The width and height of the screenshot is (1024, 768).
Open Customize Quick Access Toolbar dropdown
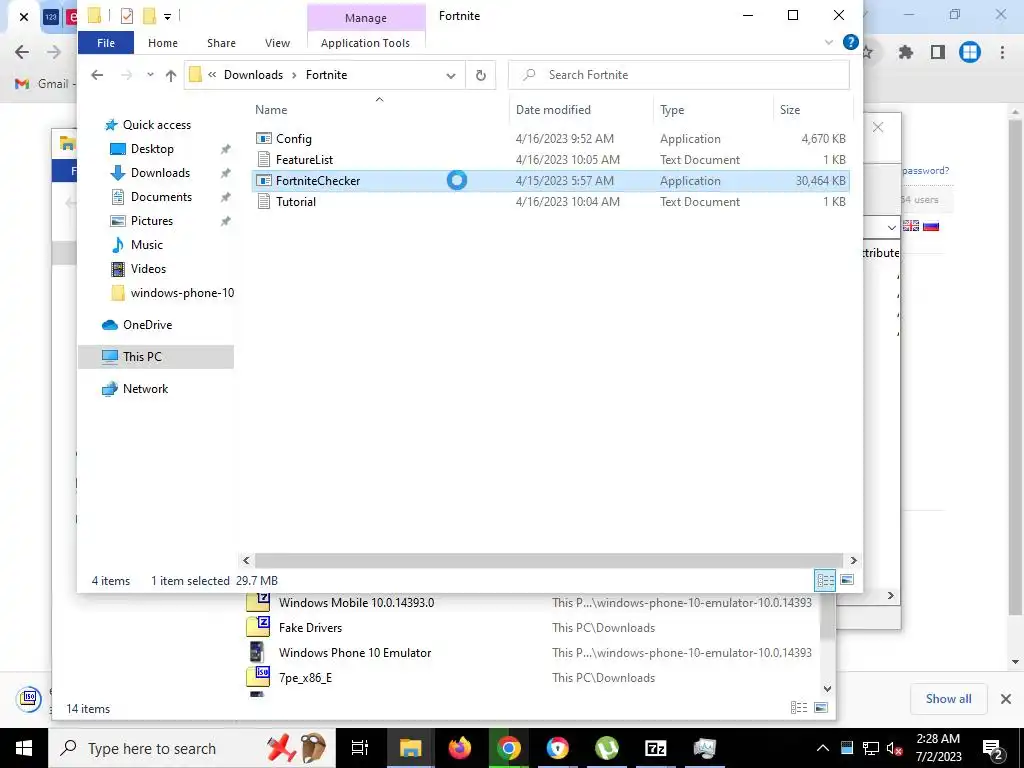pyautogui.click(x=167, y=16)
